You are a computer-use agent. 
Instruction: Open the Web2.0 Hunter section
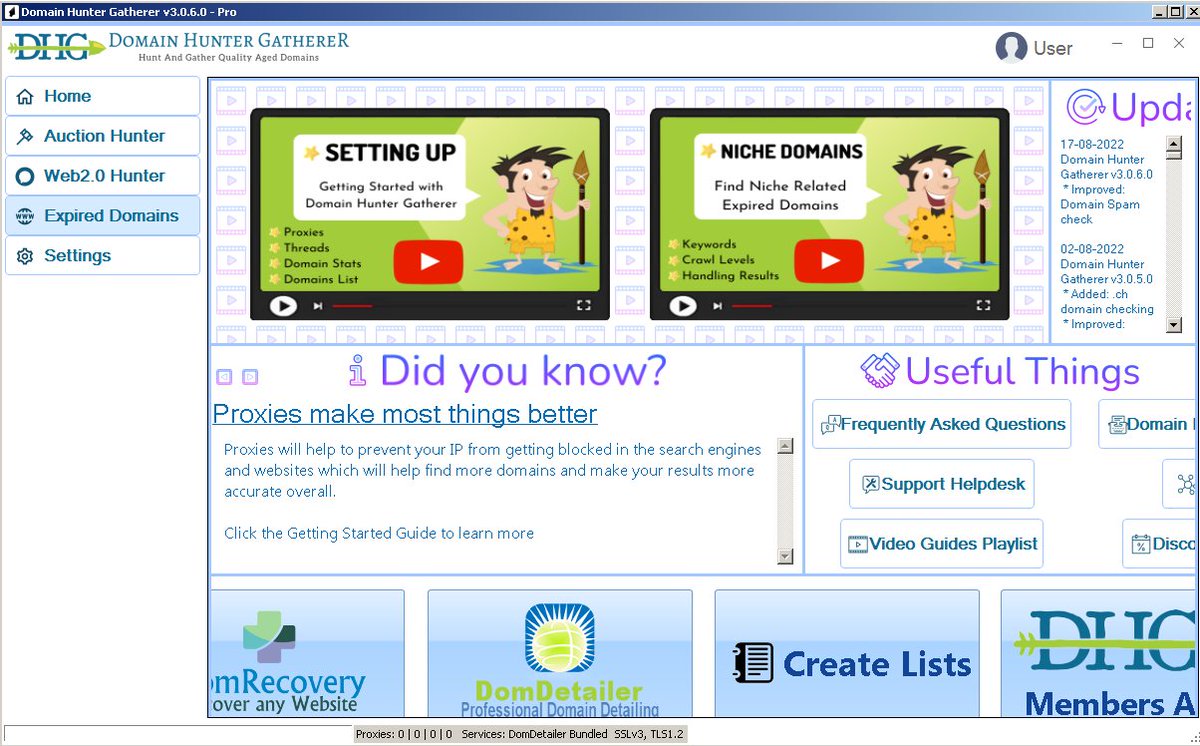[x=102, y=176]
